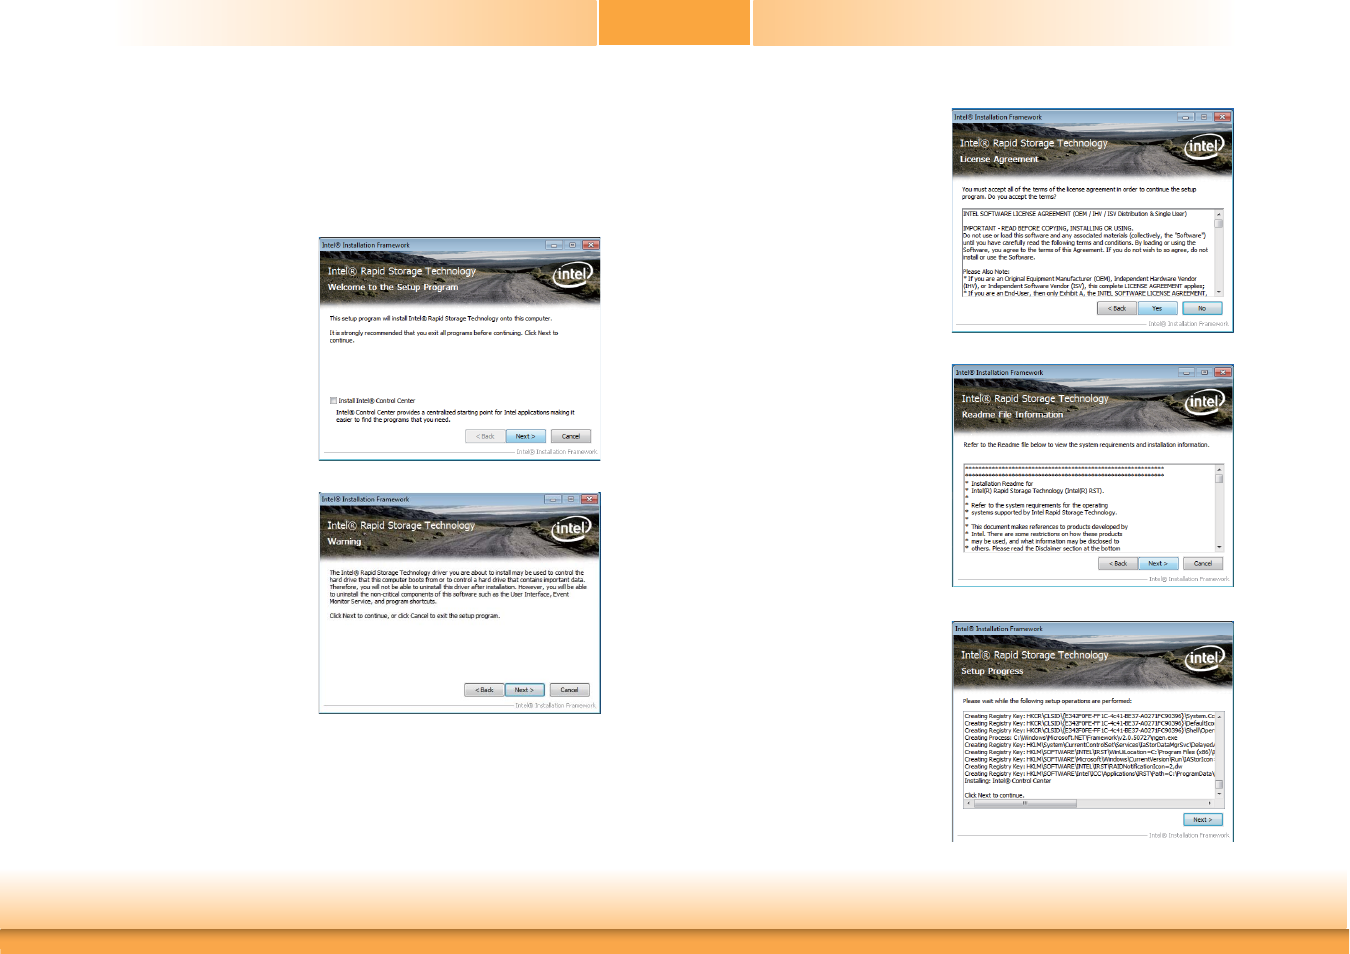The height and width of the screenshot is (954, 1350).
Task: Click Back in the Readme File Information dialog
Action: click(1118, 563)
